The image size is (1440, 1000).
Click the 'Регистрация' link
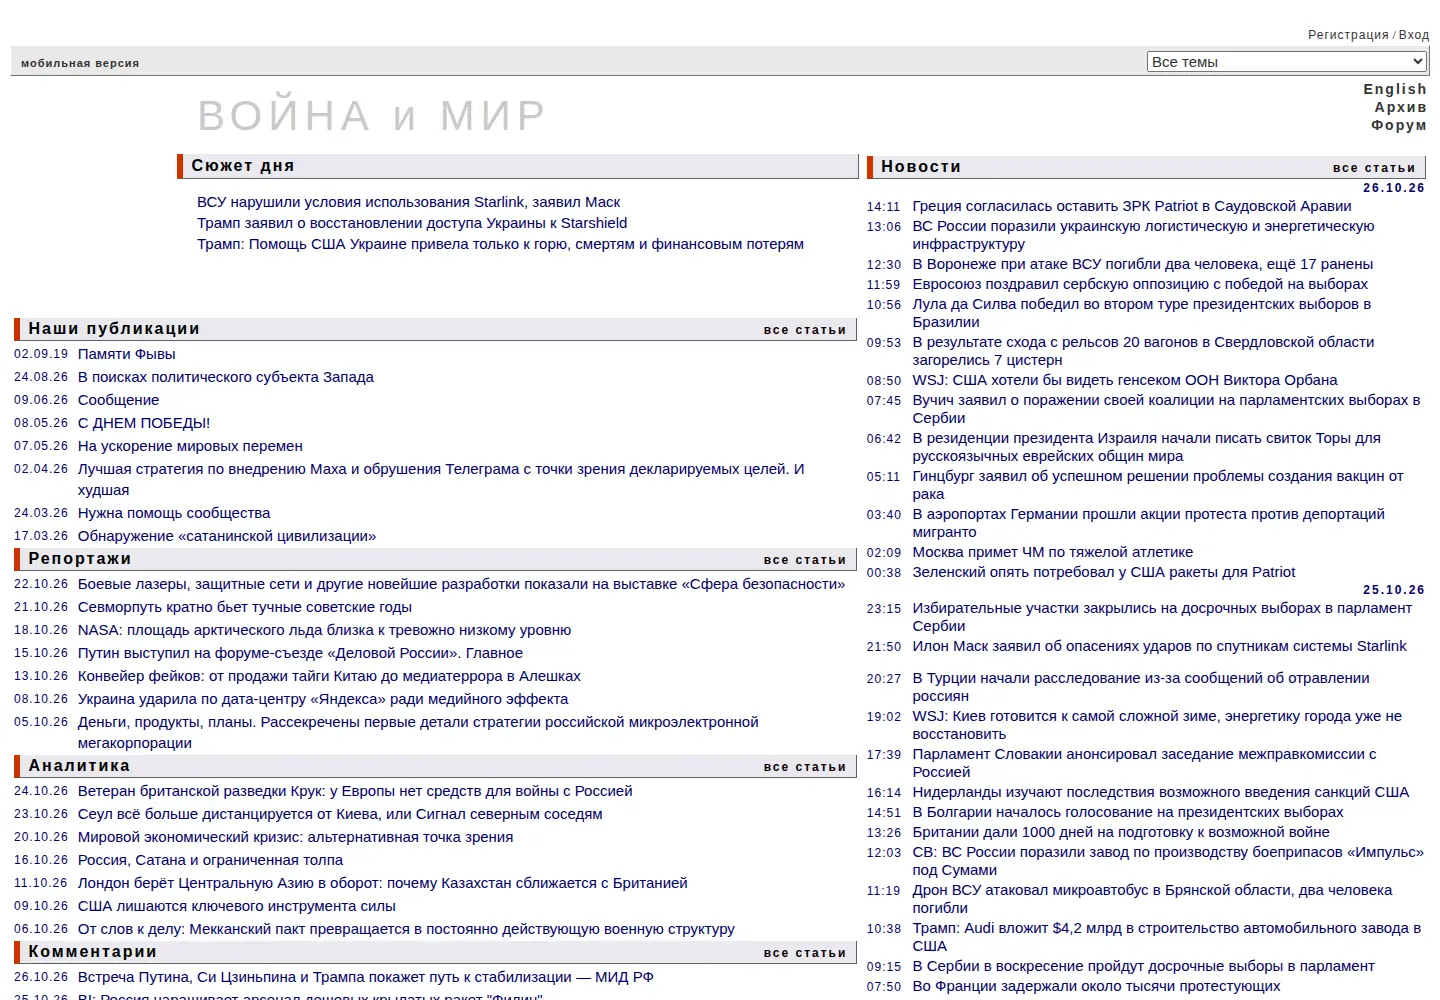[1348, 35]
